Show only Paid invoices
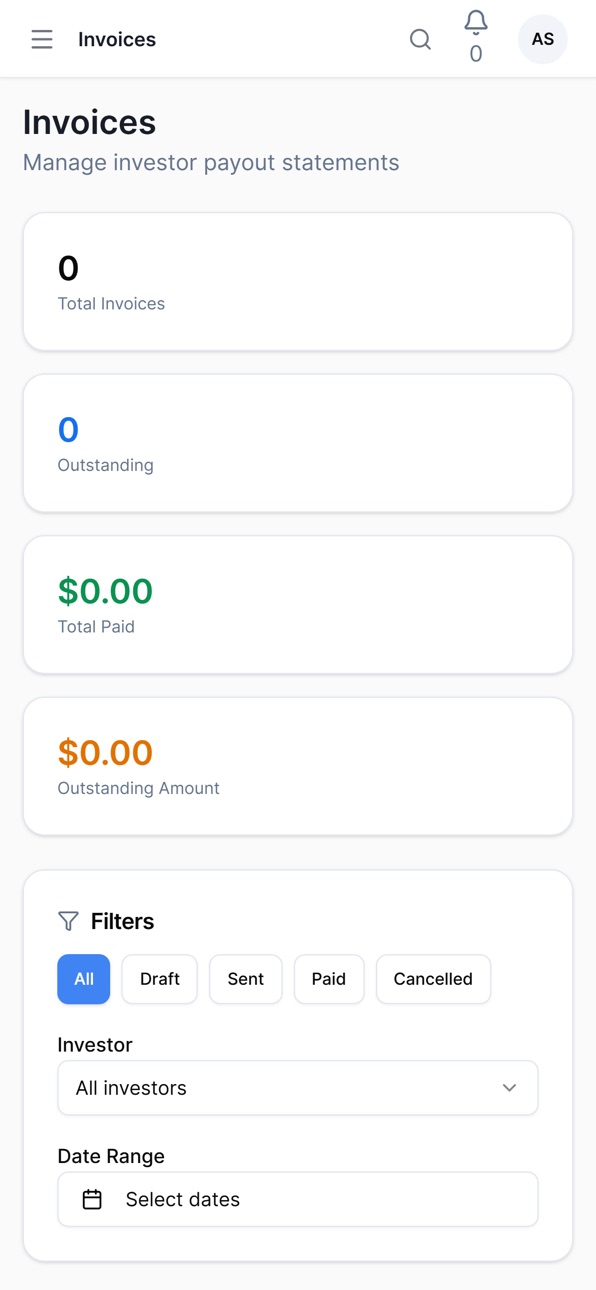The image size is (596, 1290). tap(329, 979)
